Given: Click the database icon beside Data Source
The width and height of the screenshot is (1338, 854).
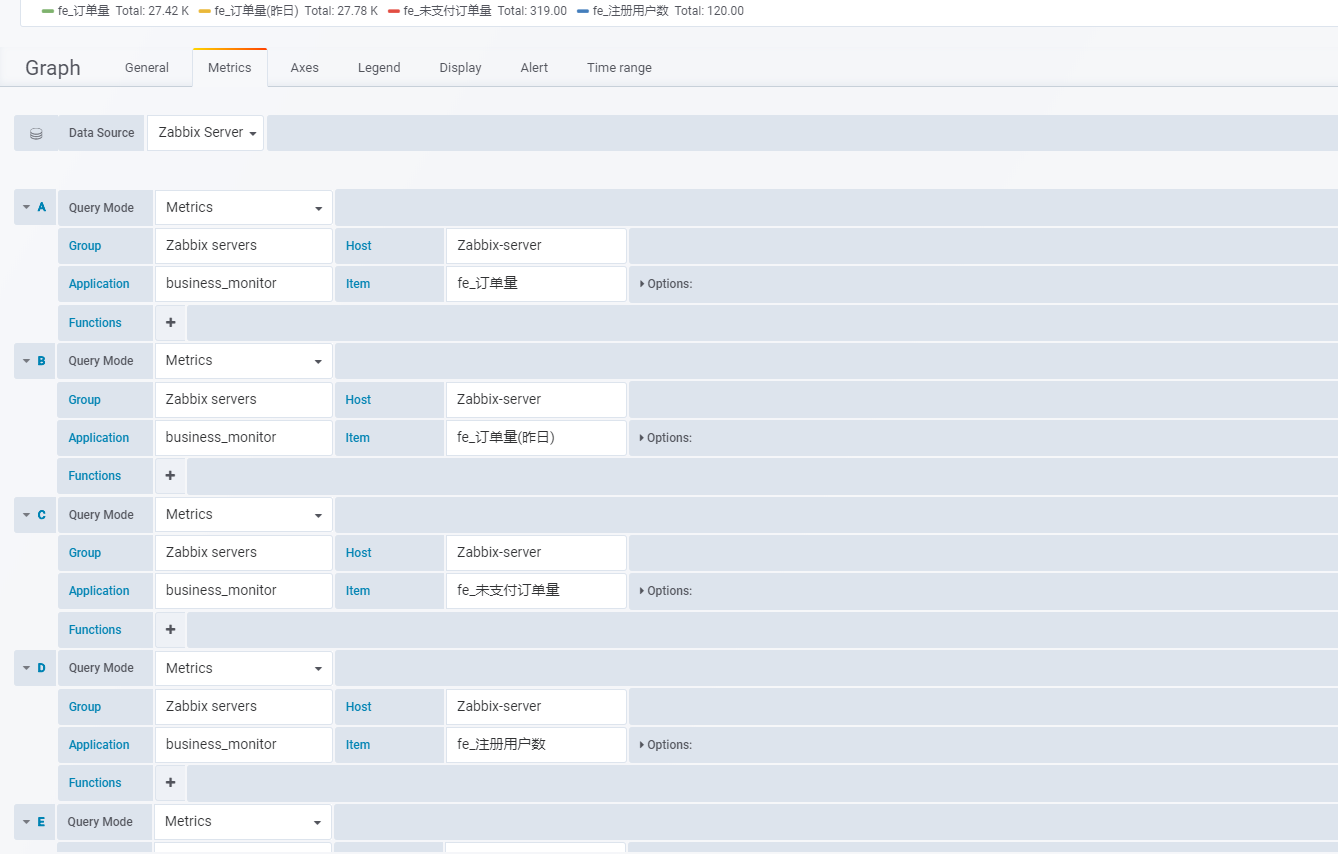Looking at the screenshot, I should 36,133.
